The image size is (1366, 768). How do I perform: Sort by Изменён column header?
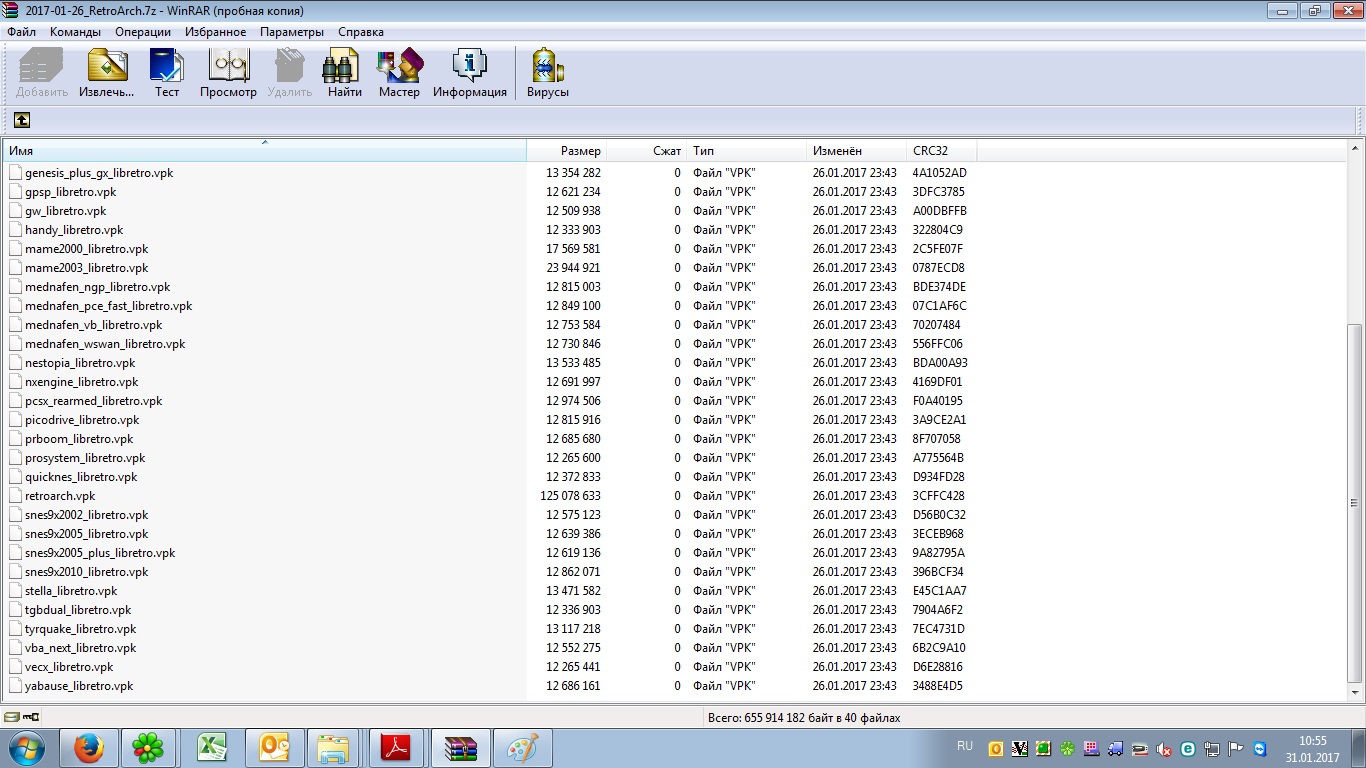(856, 151)
